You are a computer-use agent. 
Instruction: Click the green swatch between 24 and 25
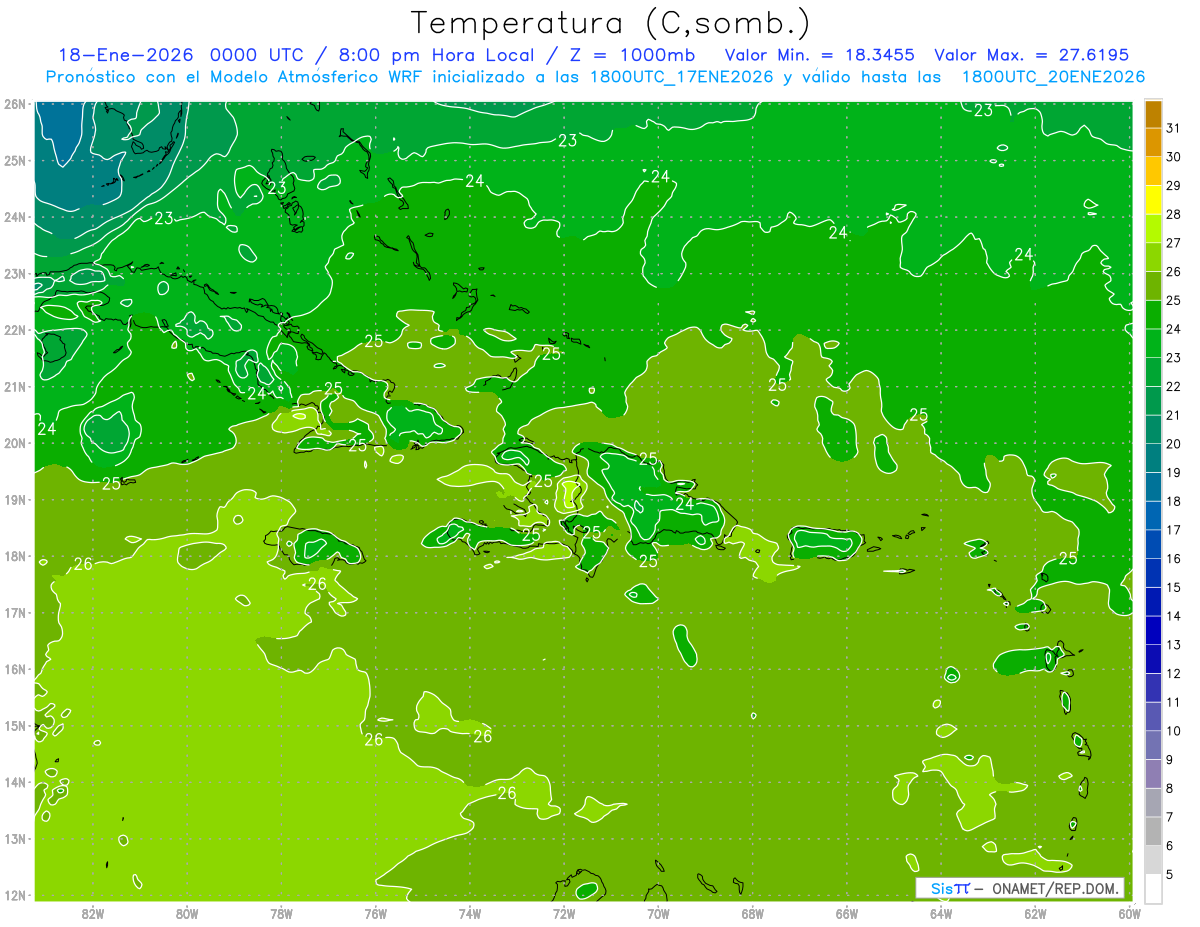pyautogui.click(x=1153, y=315)
